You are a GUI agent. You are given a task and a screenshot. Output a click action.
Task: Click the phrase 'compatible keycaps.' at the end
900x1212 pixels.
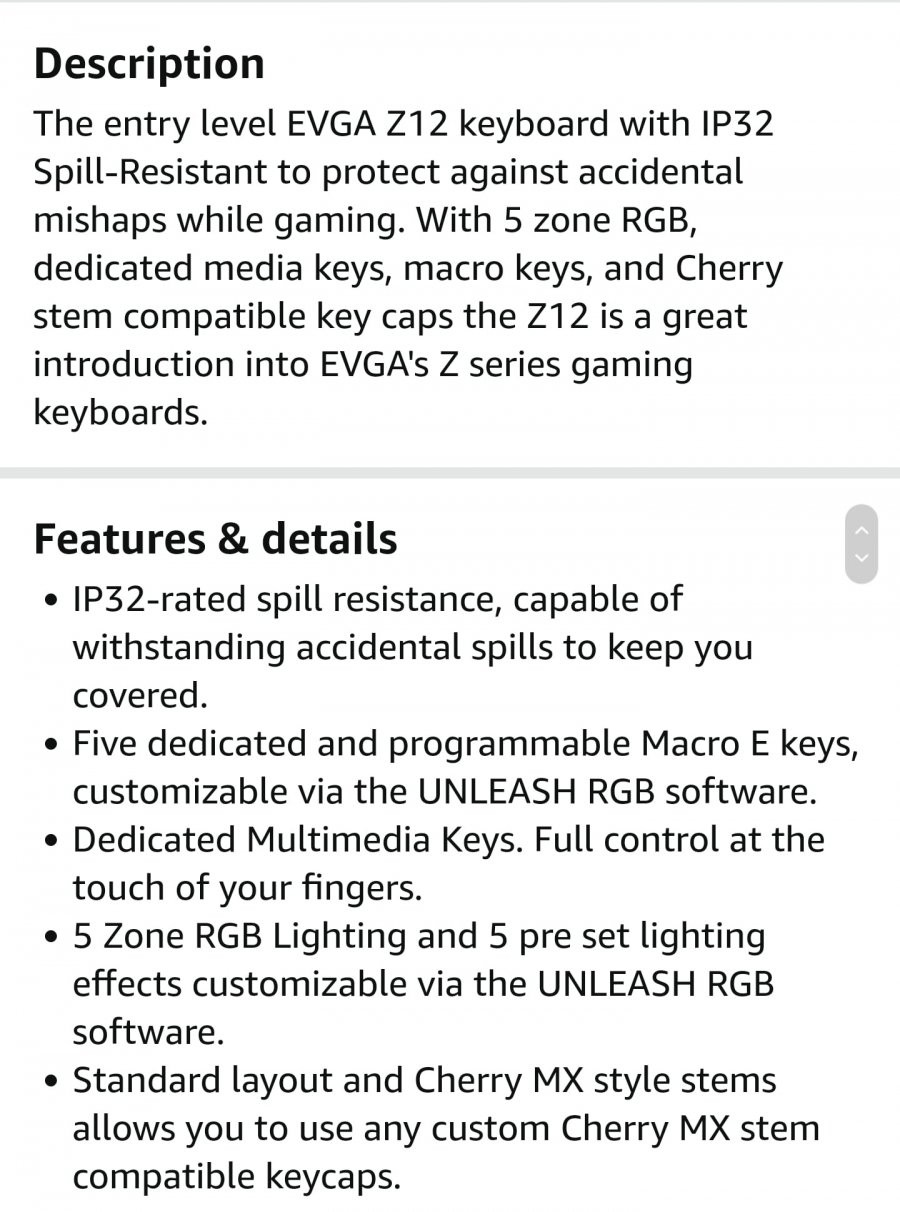236,1176
